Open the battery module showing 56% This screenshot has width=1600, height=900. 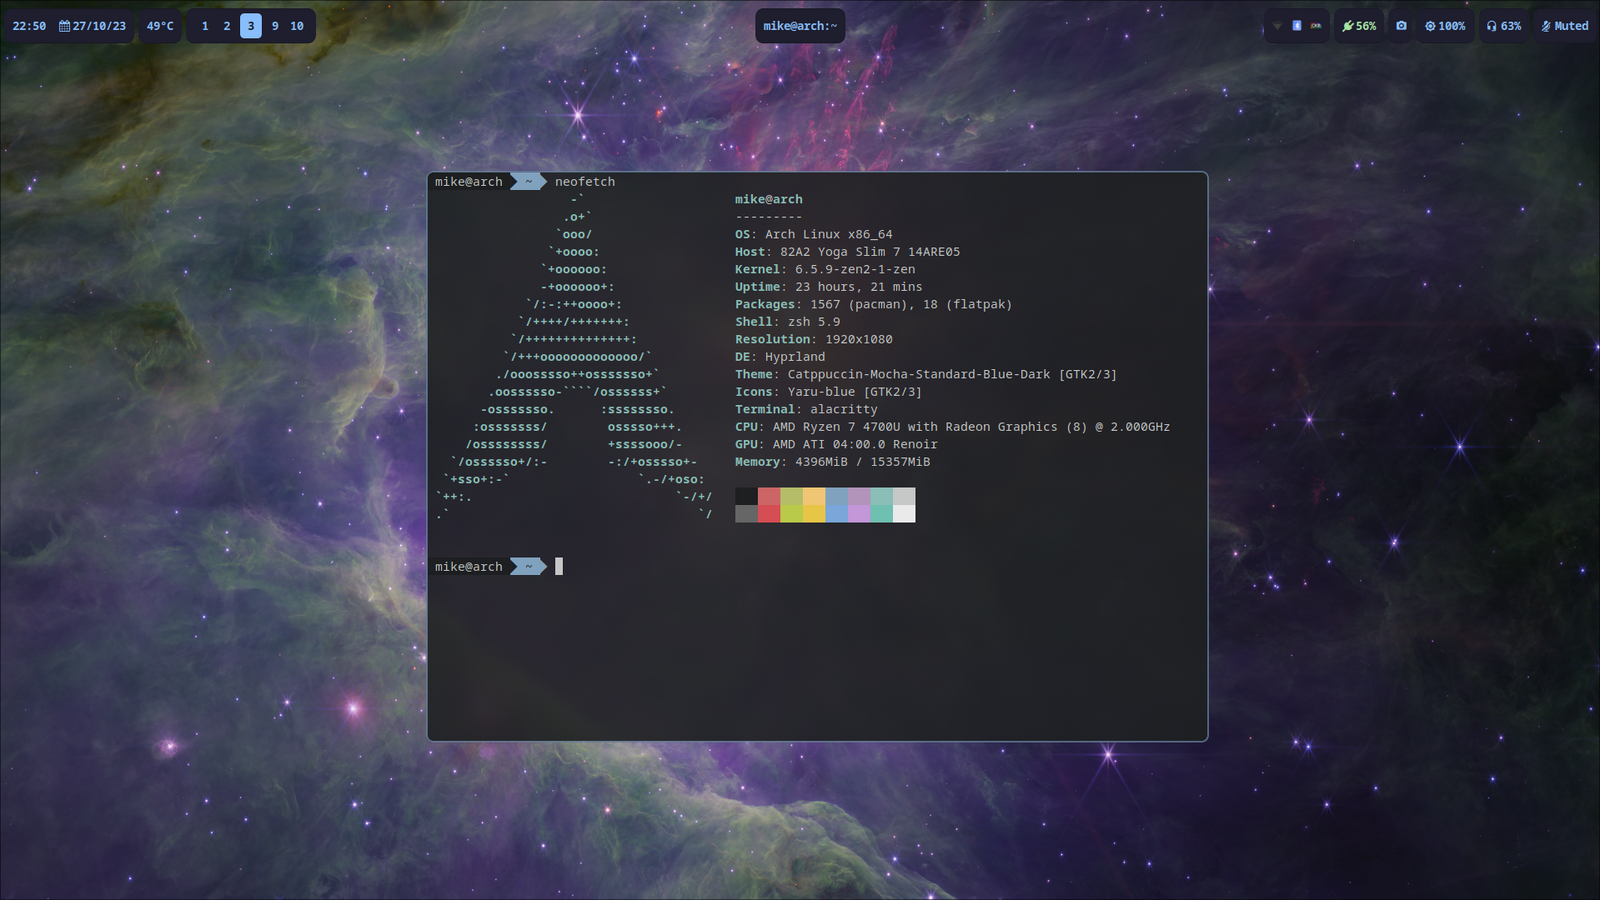[1359, 26]
